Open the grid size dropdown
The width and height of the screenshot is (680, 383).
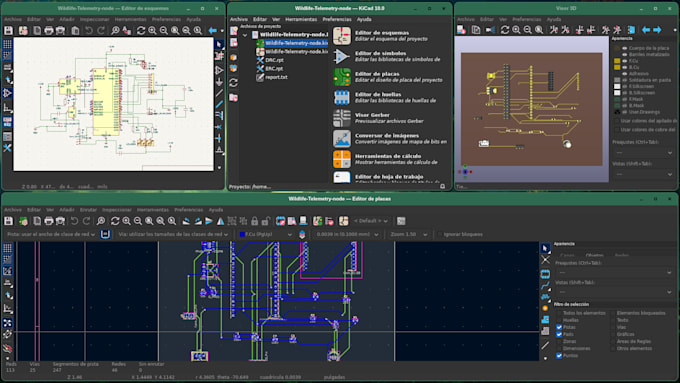pos(347,234)
